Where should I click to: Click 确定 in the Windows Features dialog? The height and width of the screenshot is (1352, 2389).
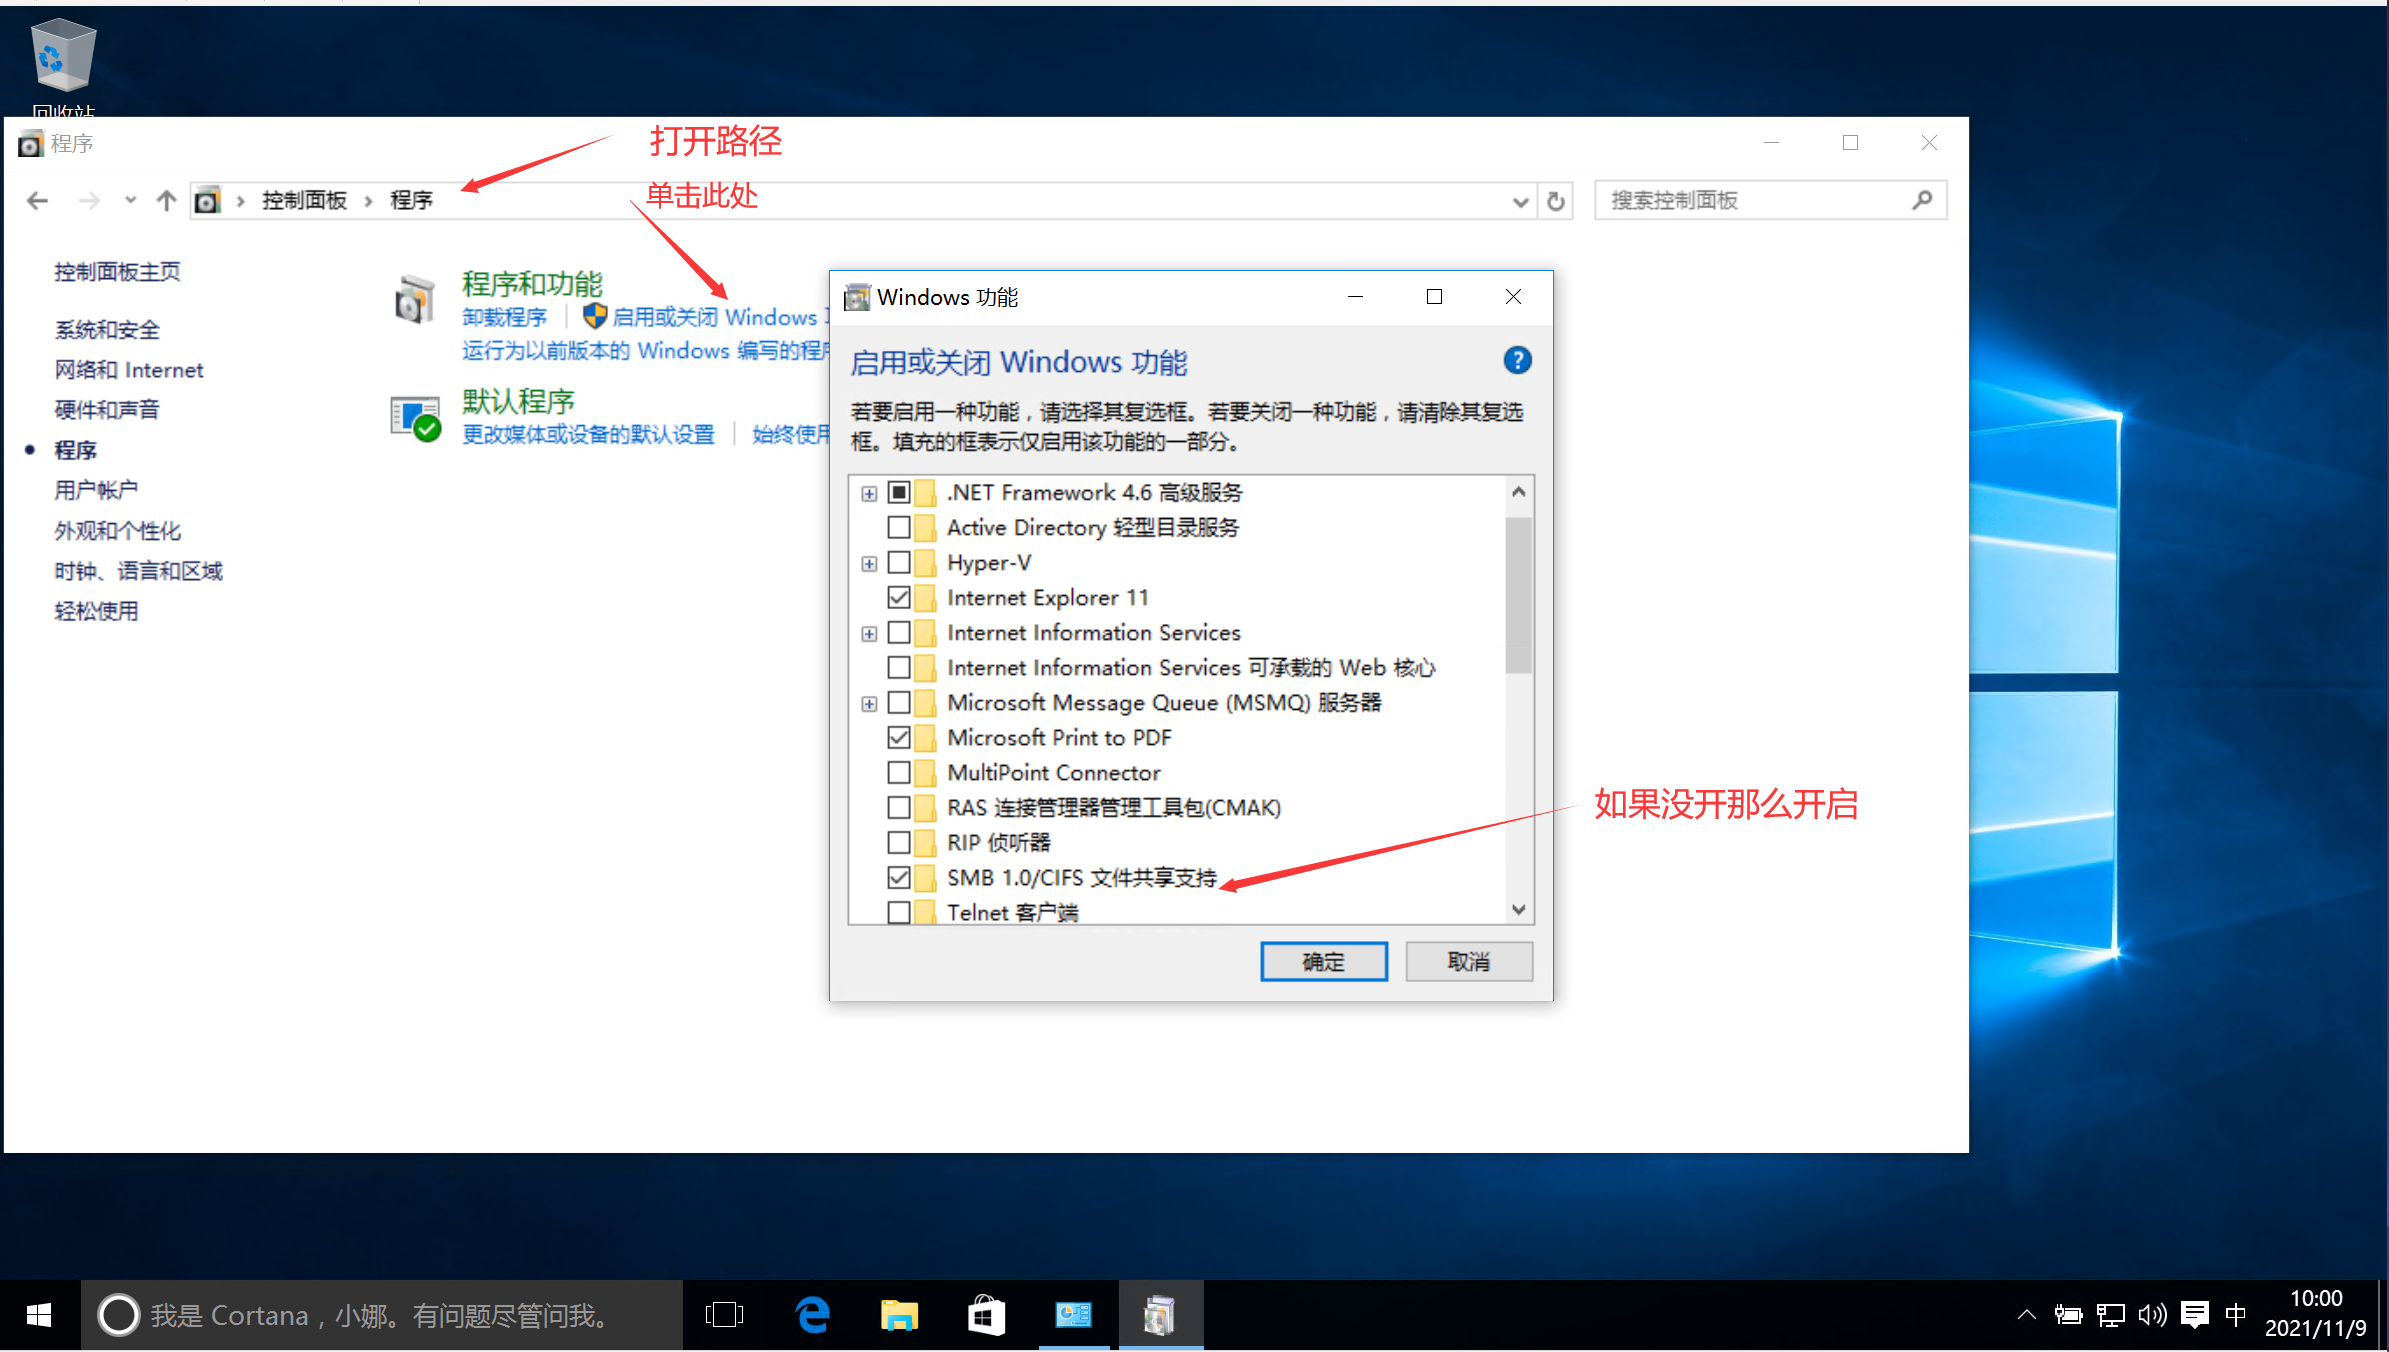click(x=1323, y=961)
